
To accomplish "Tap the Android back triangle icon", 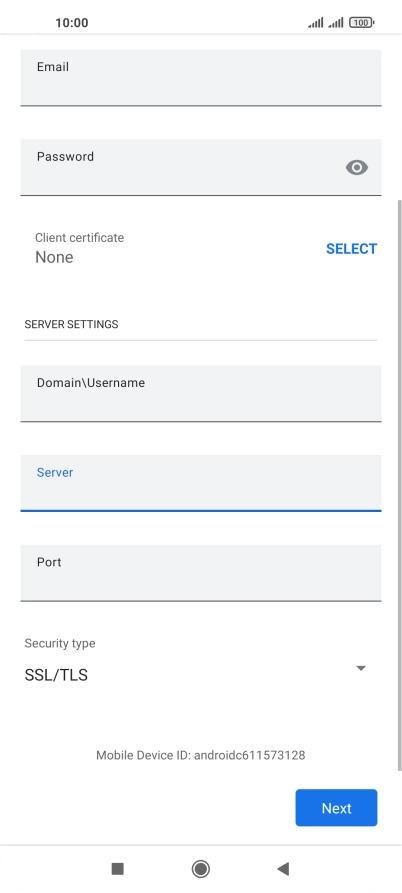I will click(x=283, y=869).
